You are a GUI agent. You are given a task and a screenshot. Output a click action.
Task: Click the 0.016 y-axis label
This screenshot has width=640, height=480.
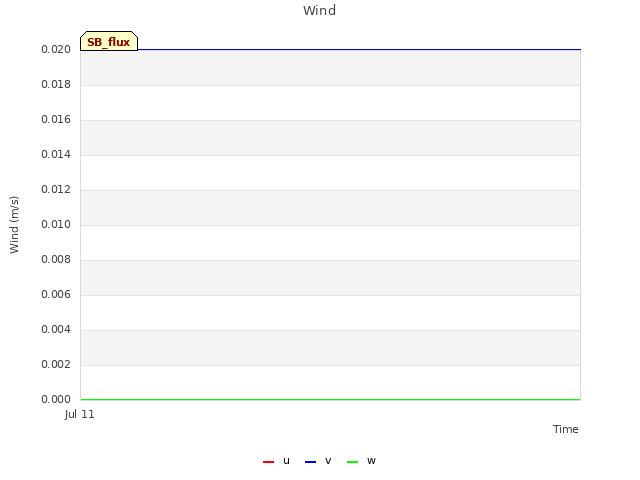pos(56,119)
